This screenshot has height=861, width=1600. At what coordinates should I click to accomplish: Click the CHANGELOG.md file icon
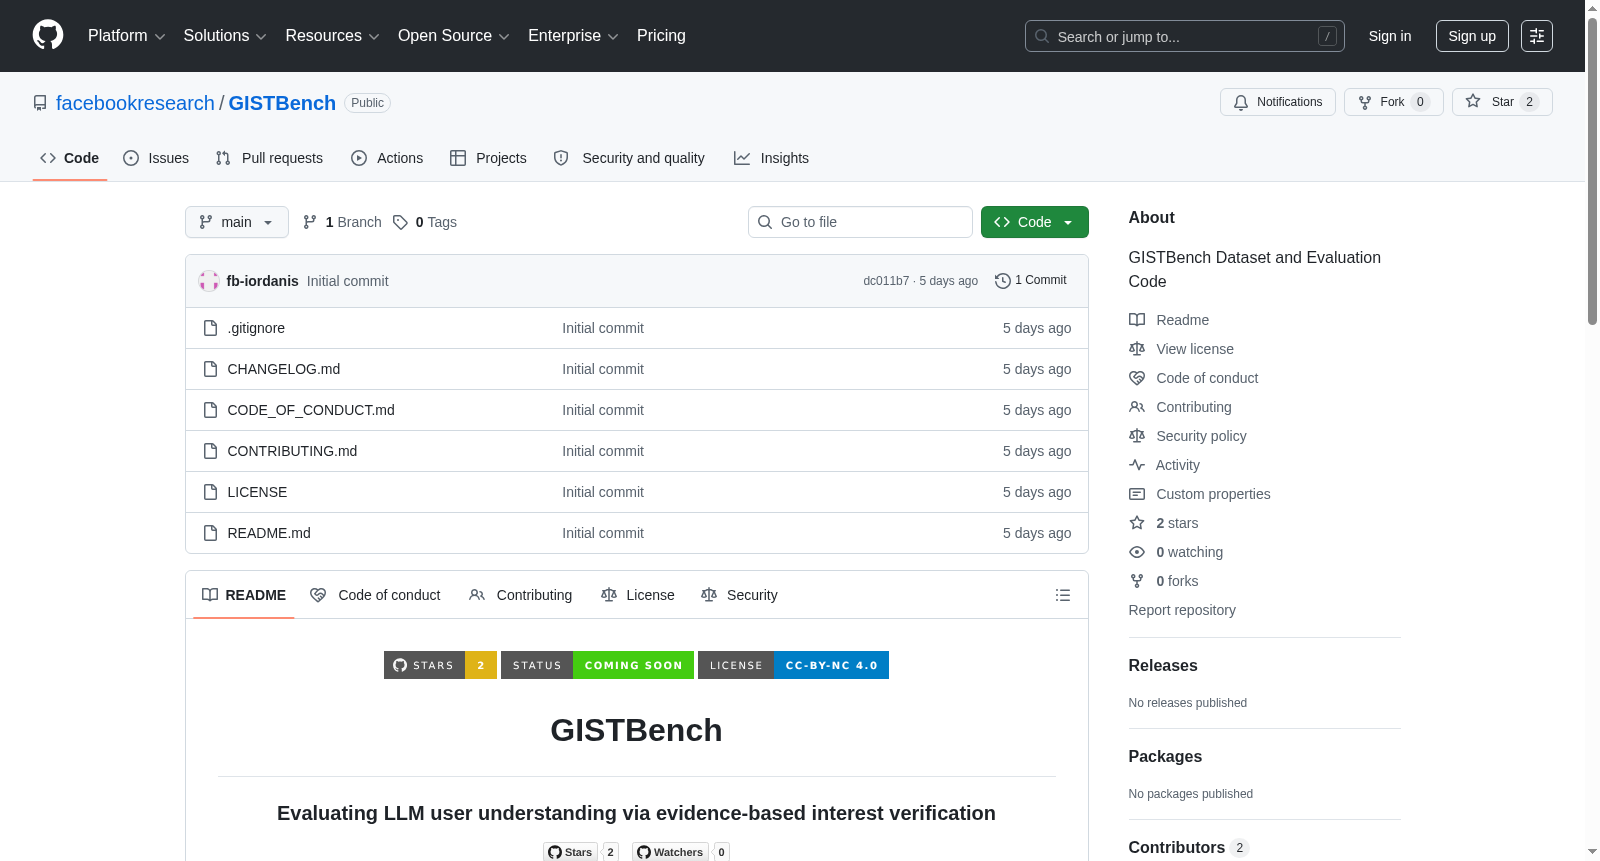click(211, 369)
